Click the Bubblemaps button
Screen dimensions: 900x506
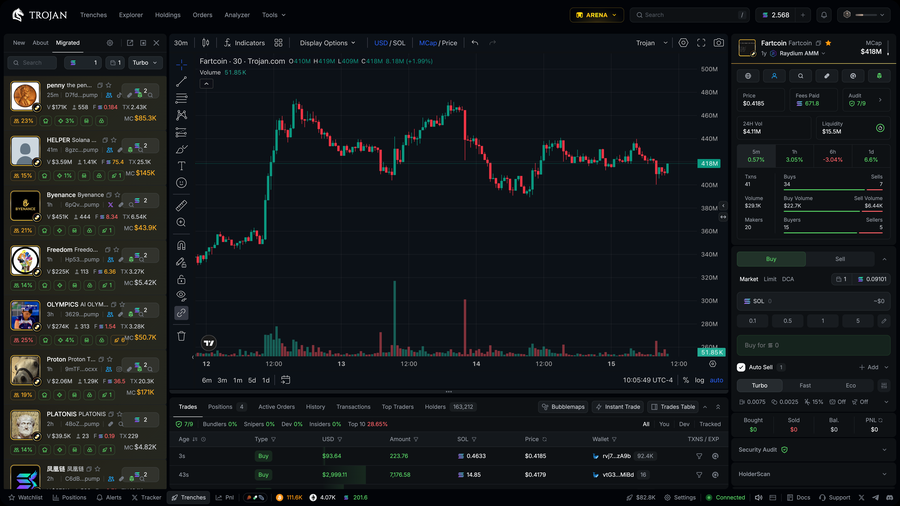point(562,407)
